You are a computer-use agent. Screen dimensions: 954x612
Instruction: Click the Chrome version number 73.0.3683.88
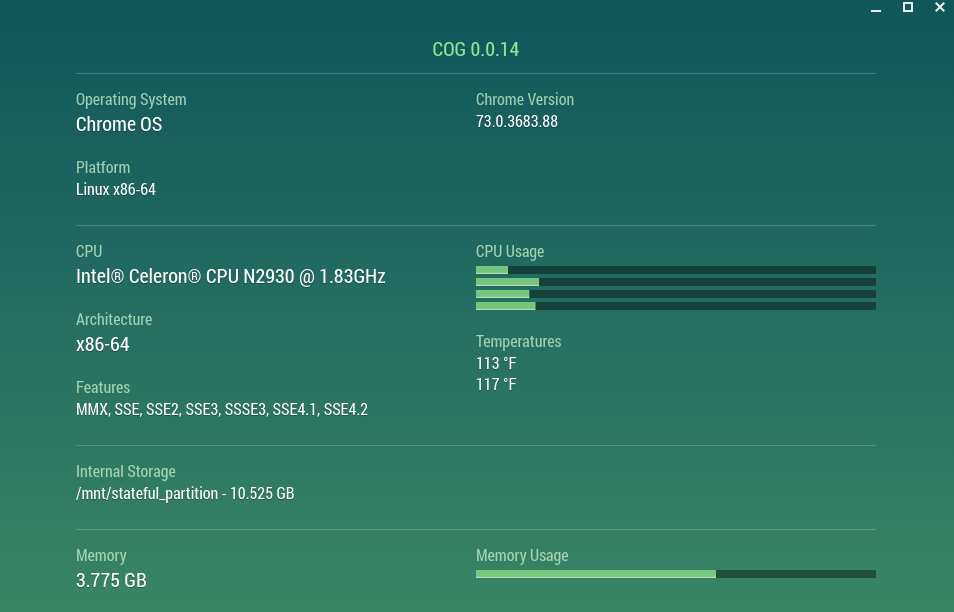(x=516, y=121)
